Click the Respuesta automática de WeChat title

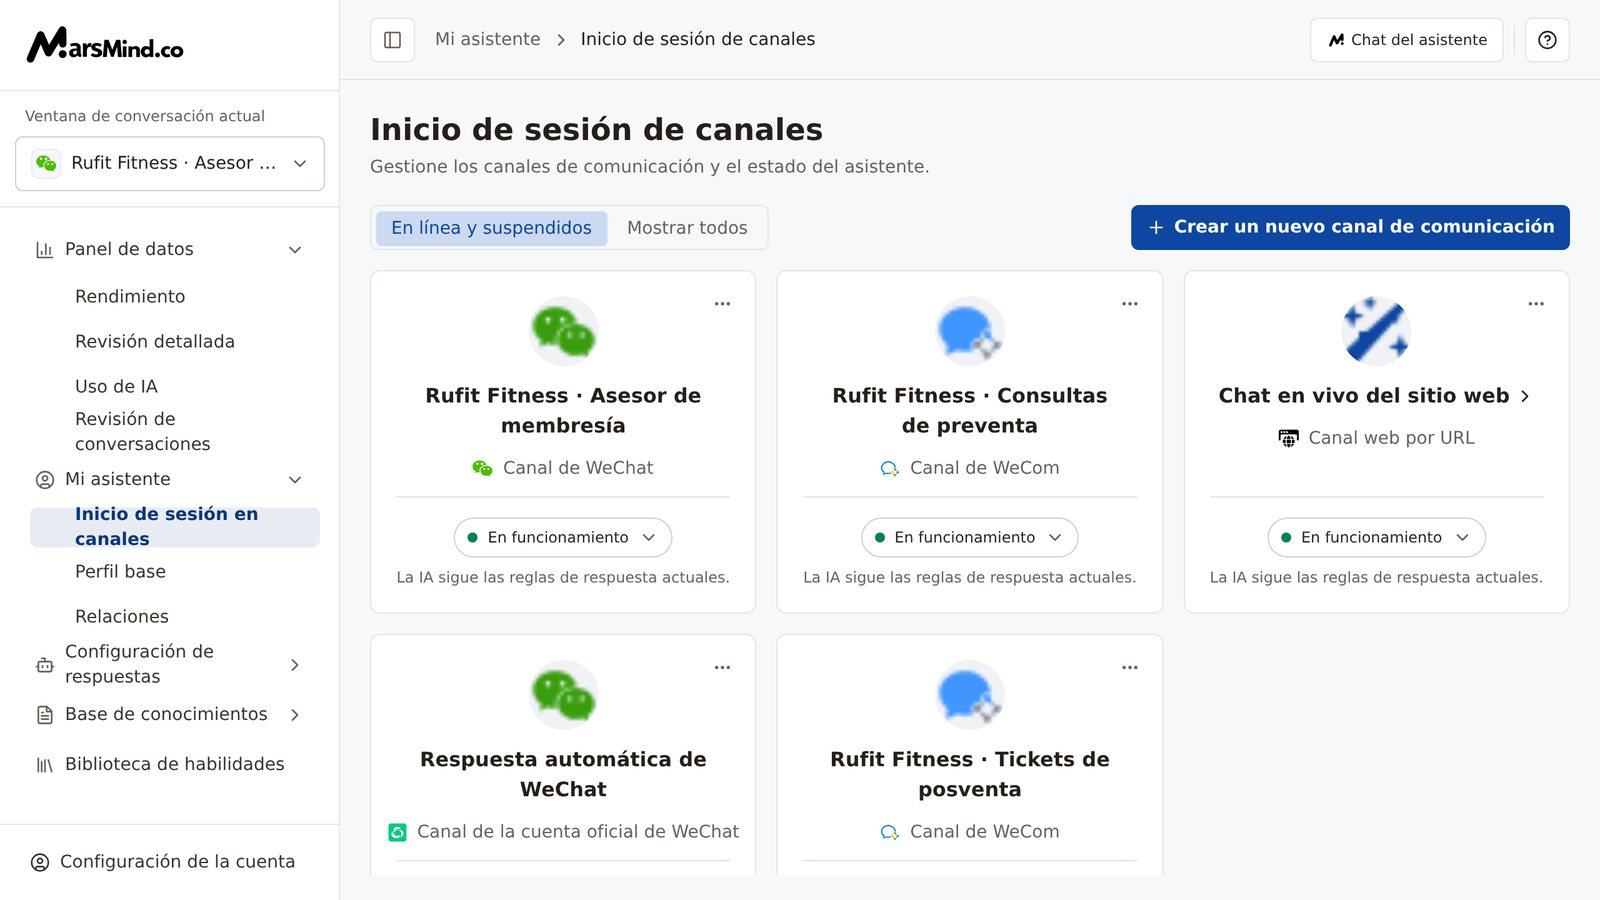563,775
